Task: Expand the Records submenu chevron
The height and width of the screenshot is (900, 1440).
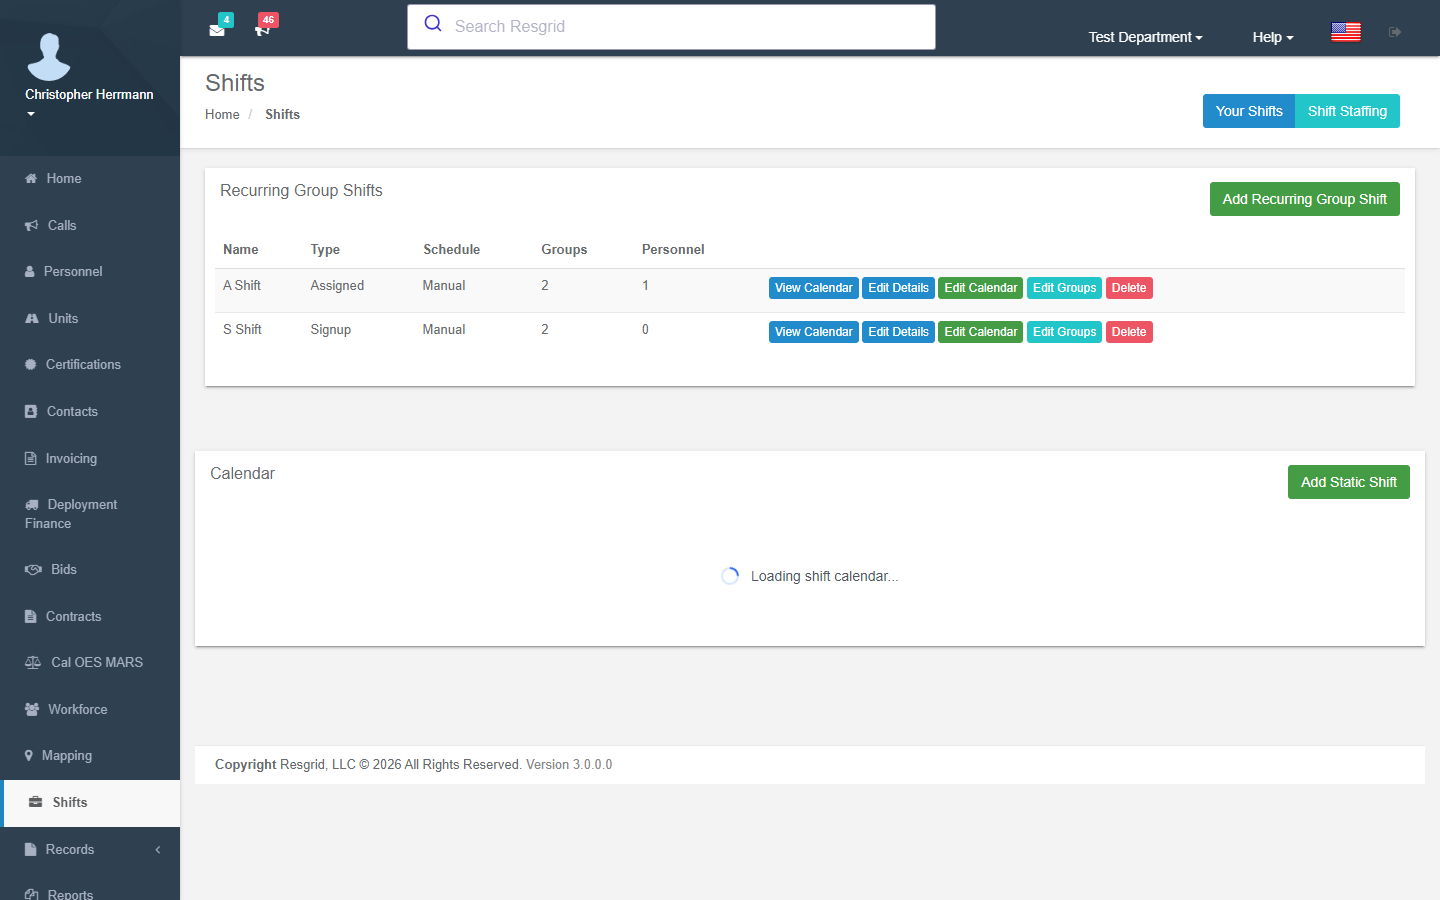Action: [x=157, y=849]
